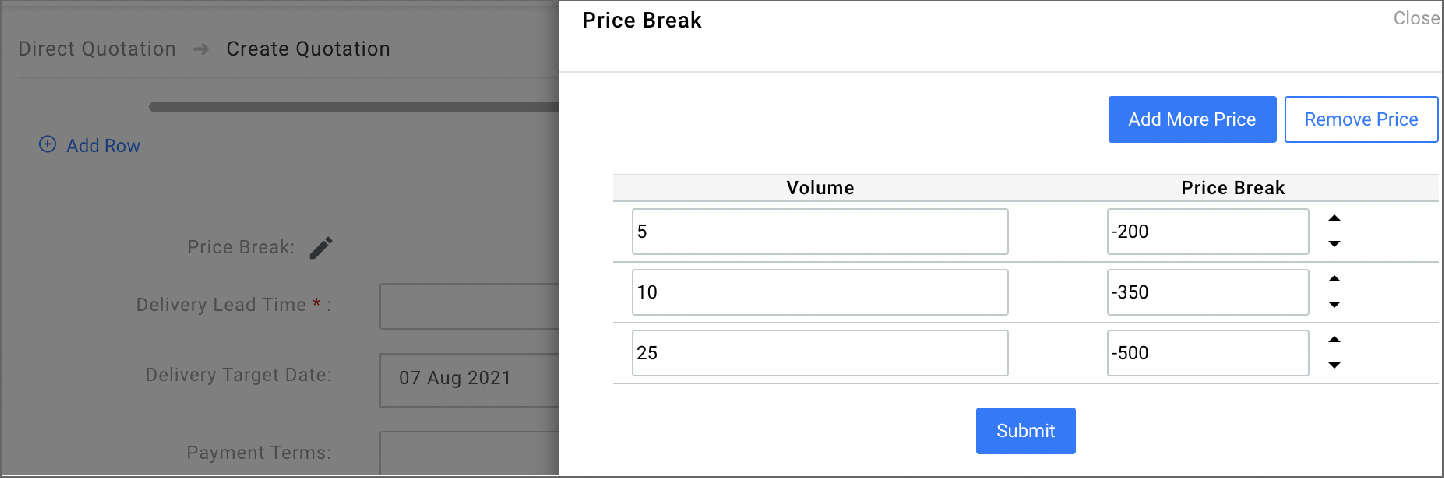Select the volume field containing 25
This screenshot has height=478, width=1444.
pos(819,353)
